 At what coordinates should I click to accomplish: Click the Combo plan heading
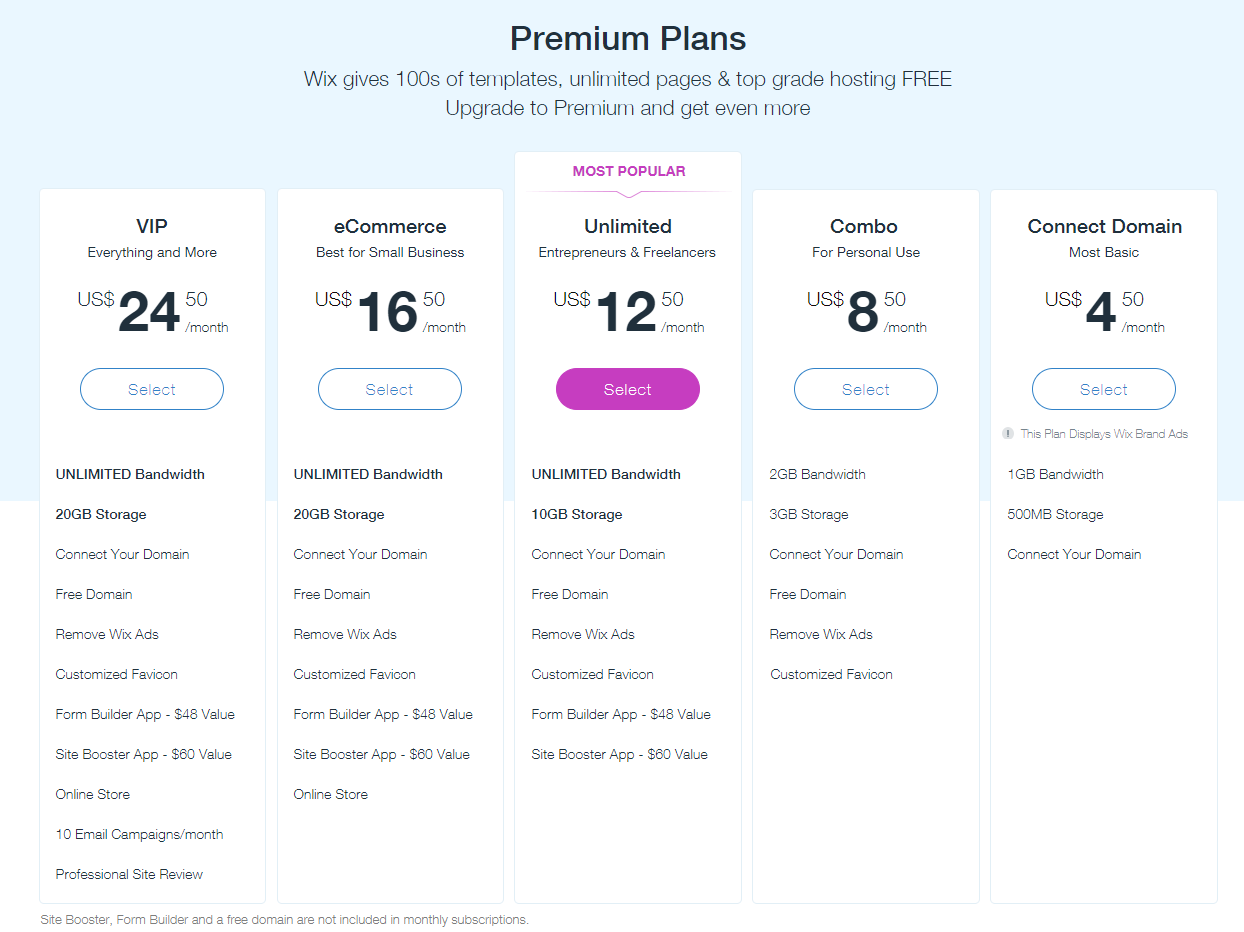[864, 226]
